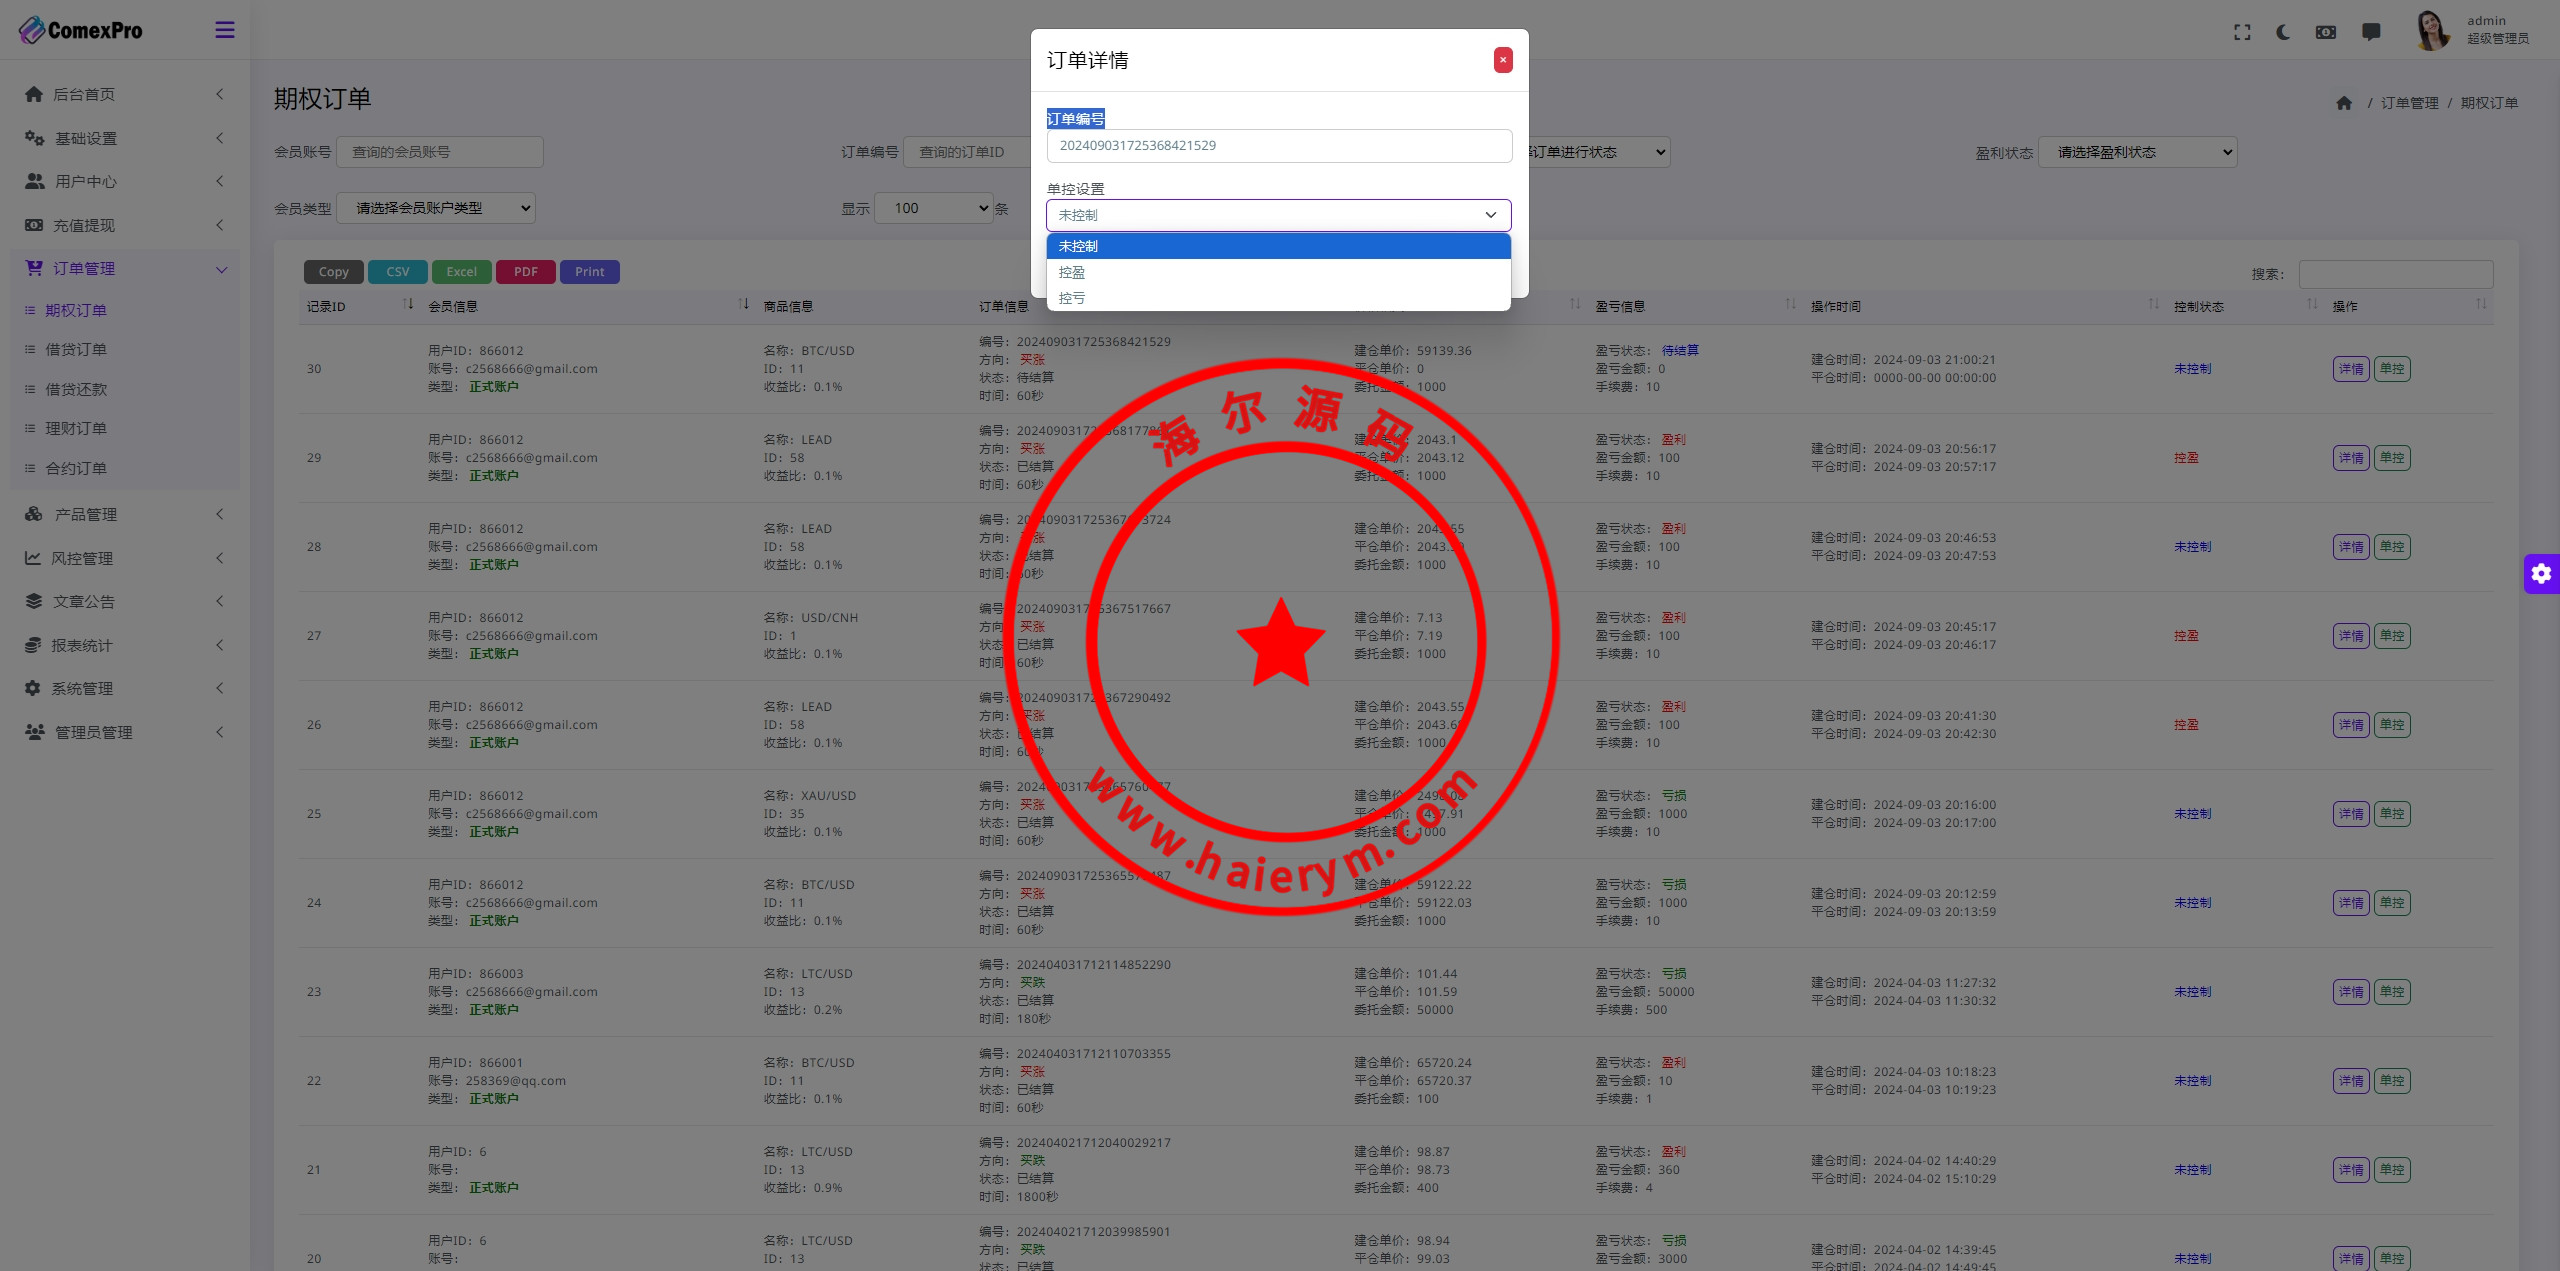Screen dimensions: 2560x1271
Task: Open the 单控设置 select box
Action: pos(1278,215)
